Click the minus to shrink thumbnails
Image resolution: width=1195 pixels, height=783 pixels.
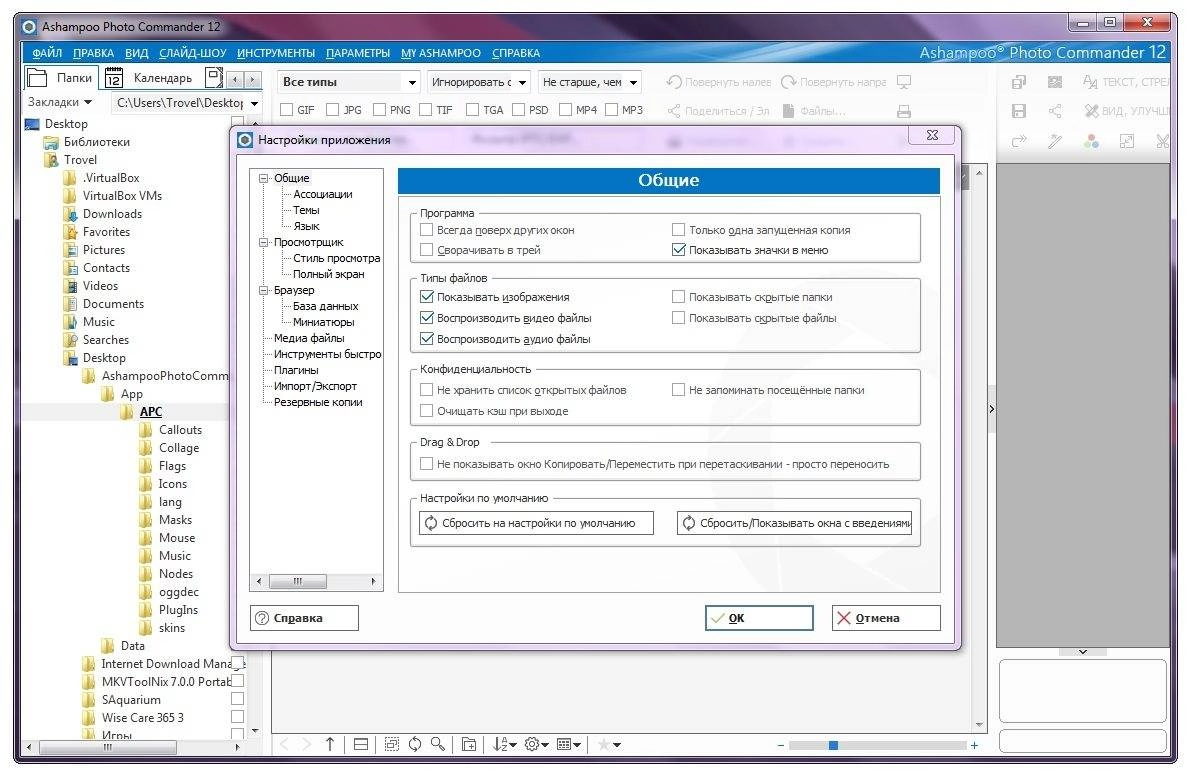point(780,745)
